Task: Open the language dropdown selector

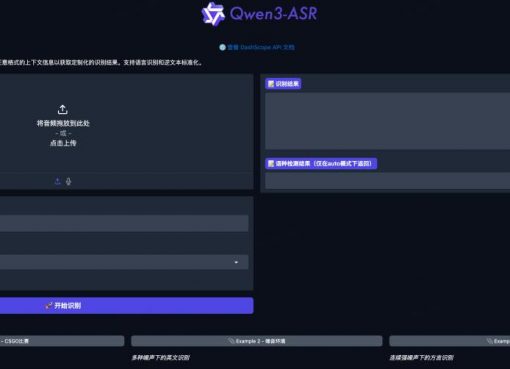Action: 124,262
